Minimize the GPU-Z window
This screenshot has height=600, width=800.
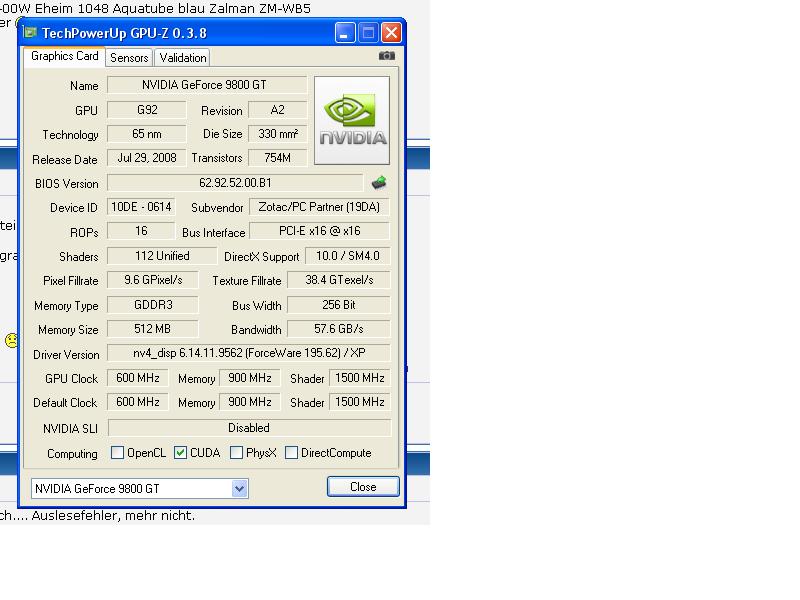tap(345, 33)
